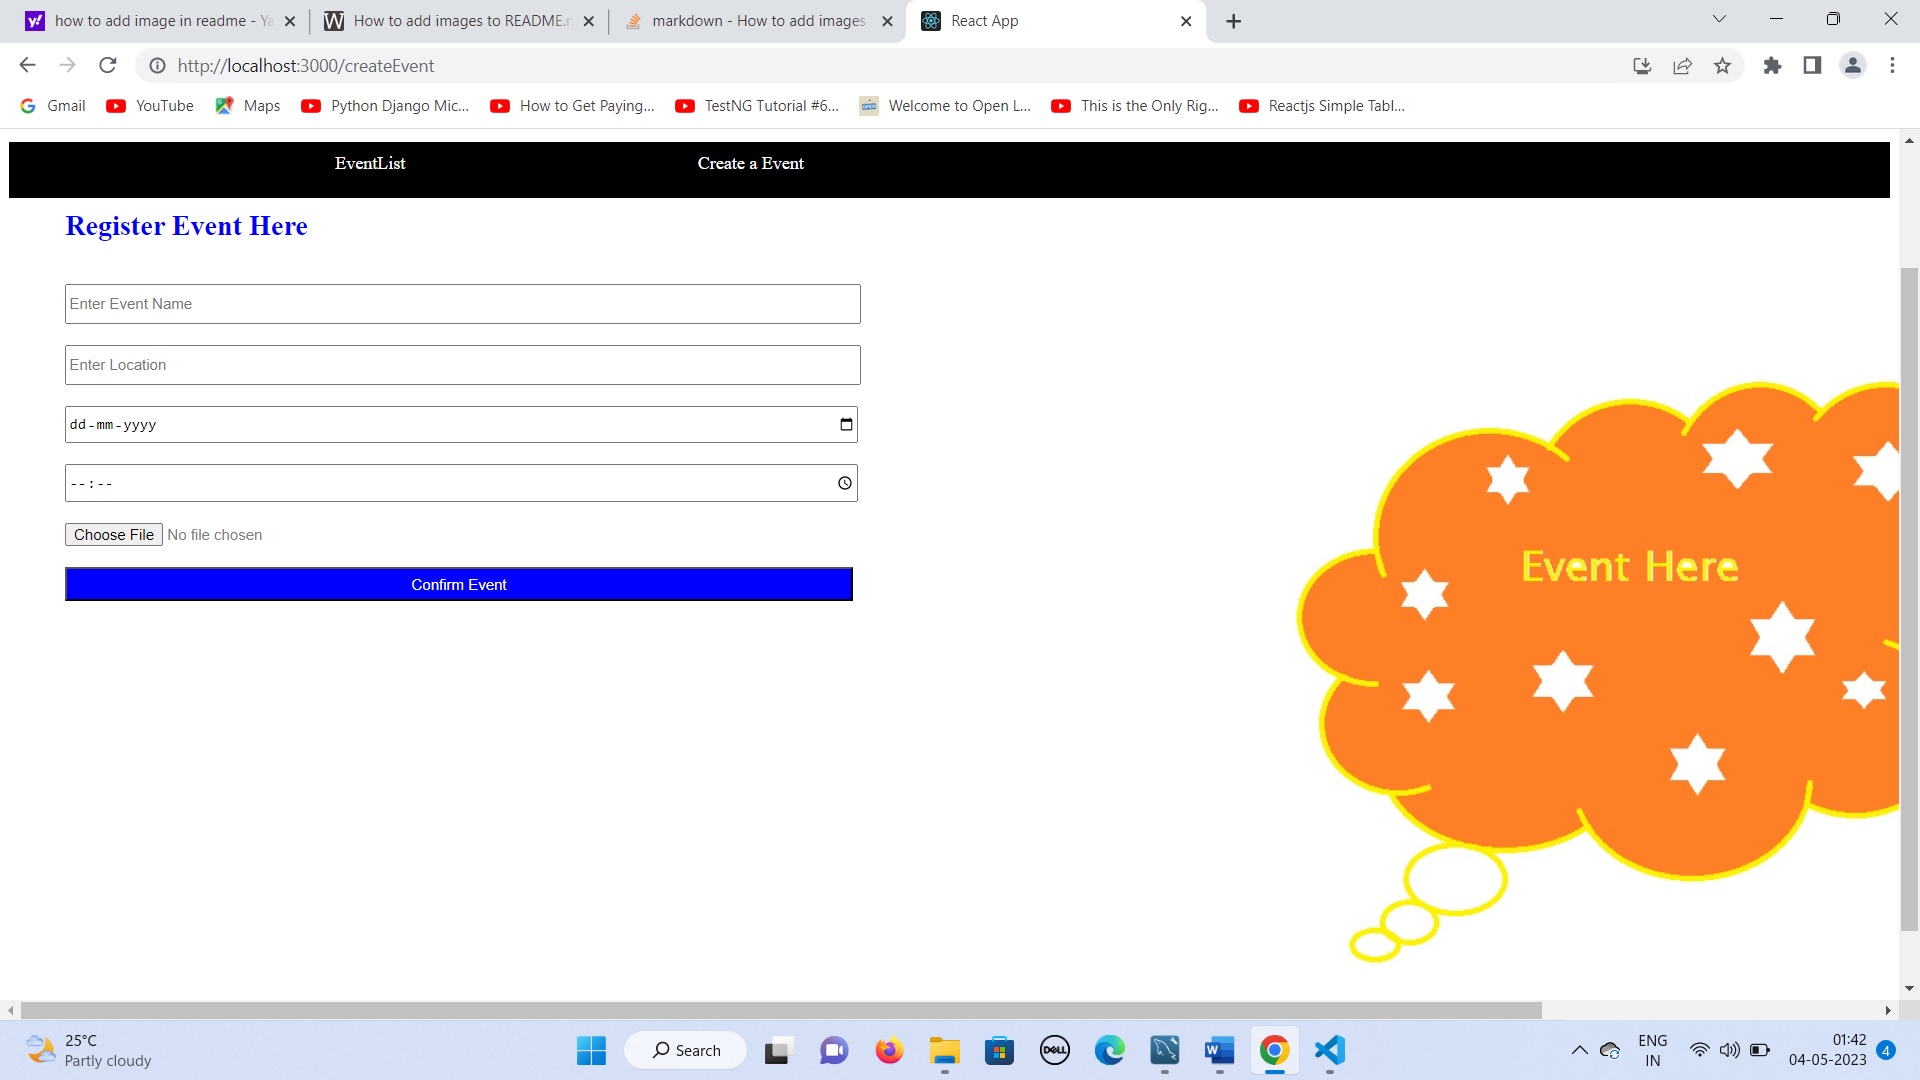Toggle the network status icon in system tray

tap(1701, 1050)
